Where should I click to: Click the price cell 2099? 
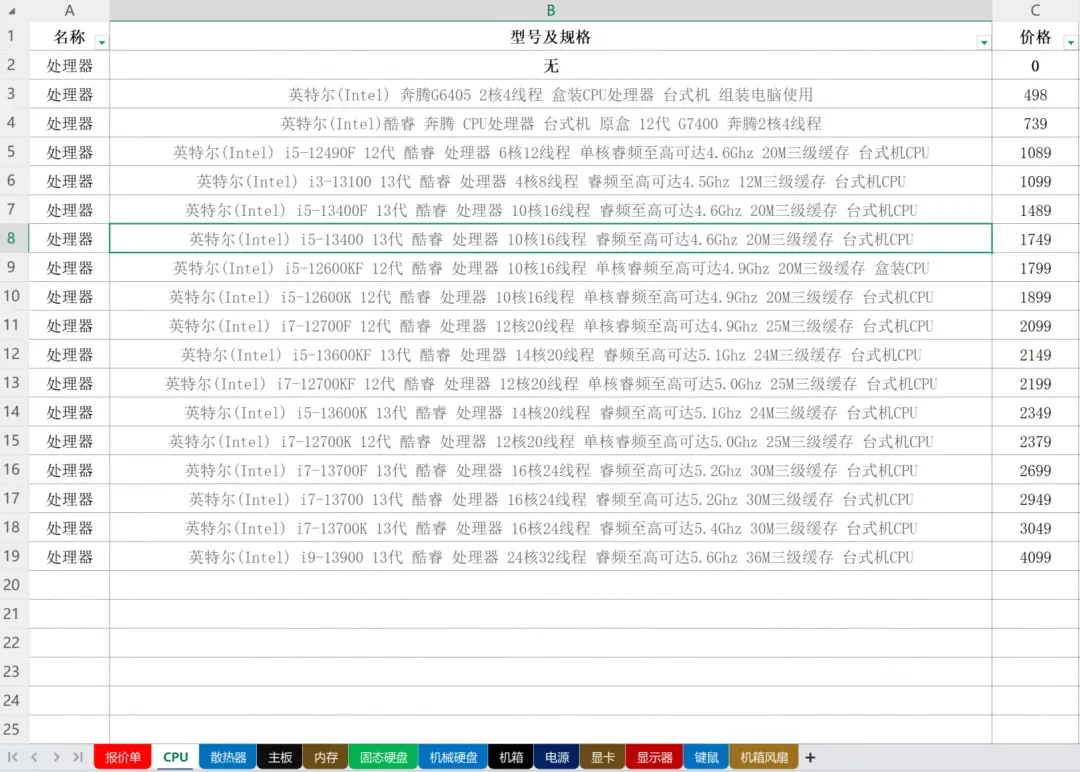(1035, 326)
